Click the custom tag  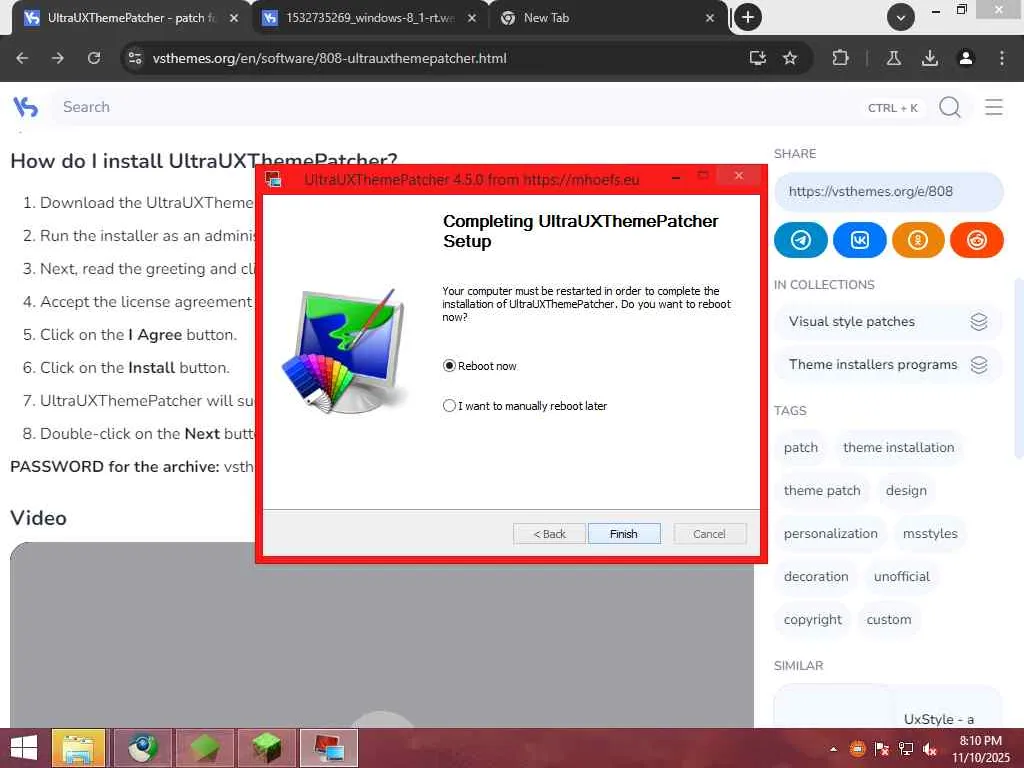(x=889, y=620)
